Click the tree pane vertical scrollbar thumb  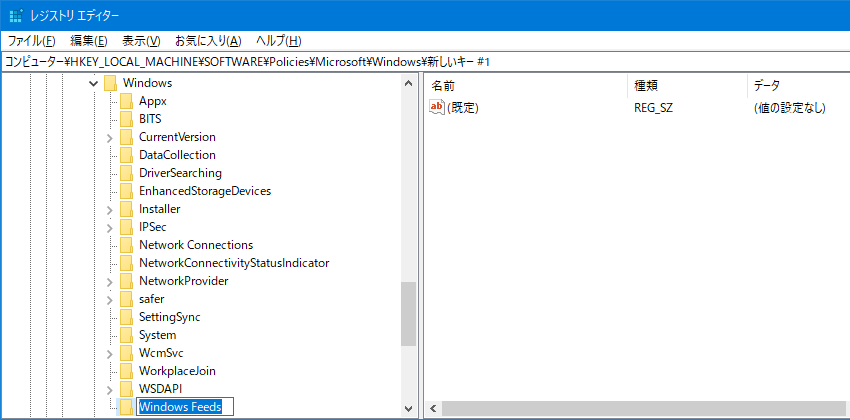click(408, 314)
